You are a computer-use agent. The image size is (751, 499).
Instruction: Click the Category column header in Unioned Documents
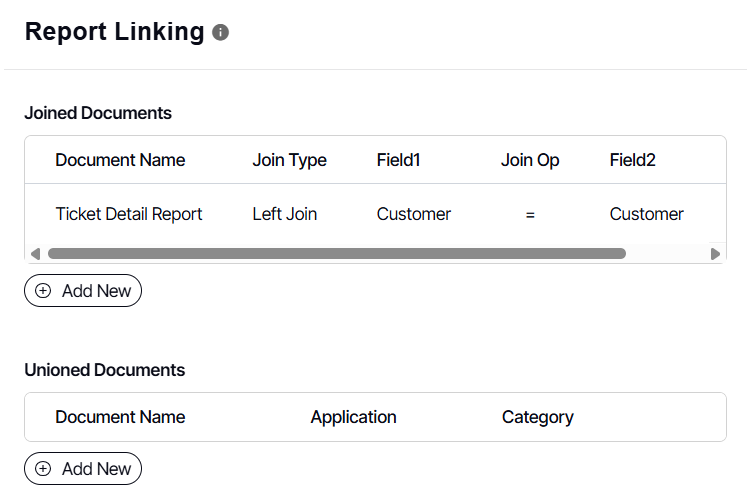(538, 417)
